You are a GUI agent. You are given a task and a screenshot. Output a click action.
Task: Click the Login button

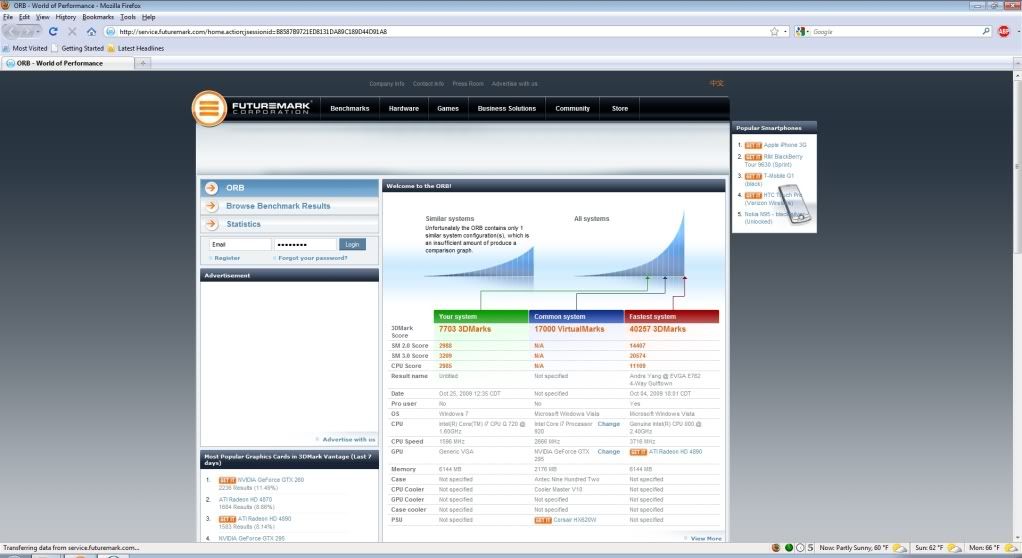353,244
